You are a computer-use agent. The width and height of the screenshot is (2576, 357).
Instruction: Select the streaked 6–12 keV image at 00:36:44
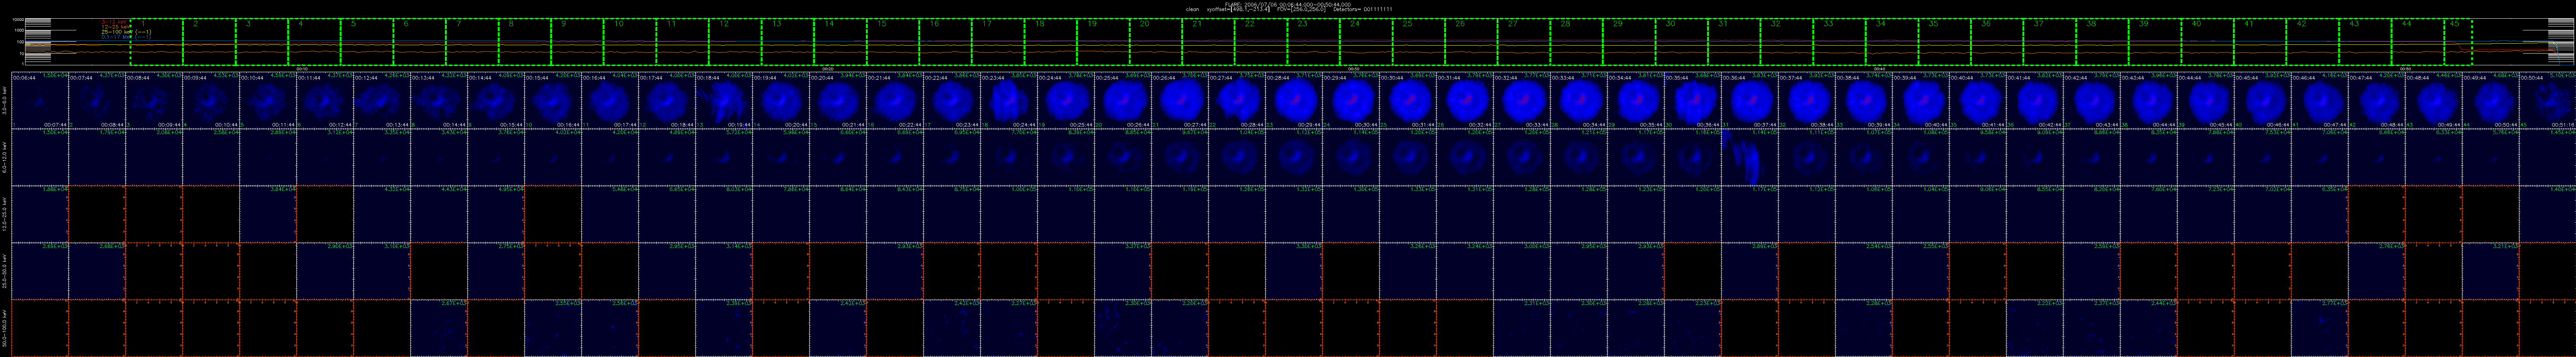(x=1750, y=157)
